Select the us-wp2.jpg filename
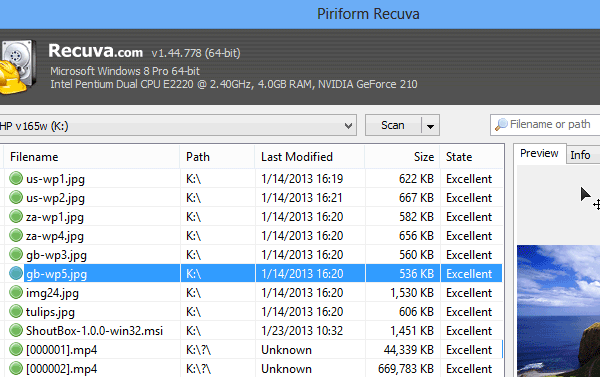This screenshot has width=600, height=377. pos(55,198)
